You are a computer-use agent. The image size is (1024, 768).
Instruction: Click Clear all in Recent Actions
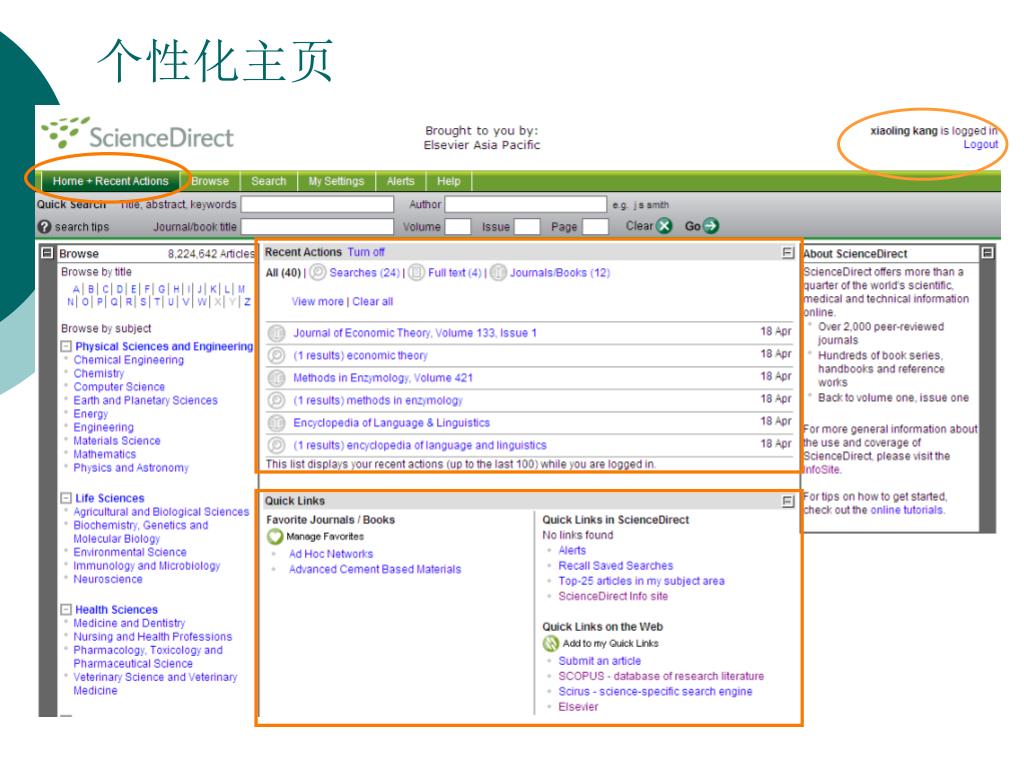pos(373,302)
